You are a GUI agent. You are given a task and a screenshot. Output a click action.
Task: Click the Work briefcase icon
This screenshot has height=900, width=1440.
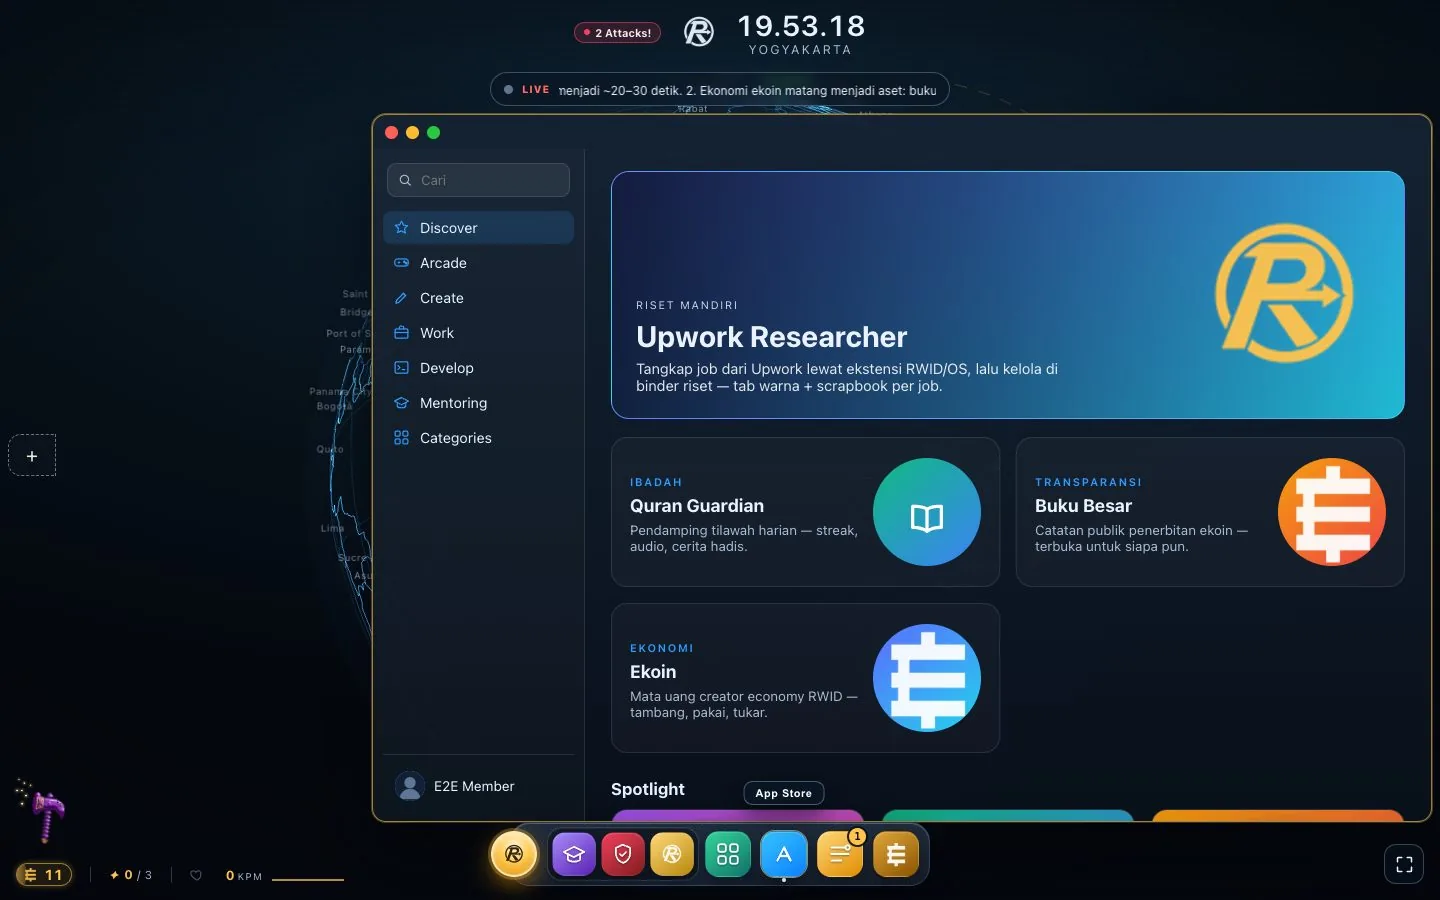[x=401, y=333]
